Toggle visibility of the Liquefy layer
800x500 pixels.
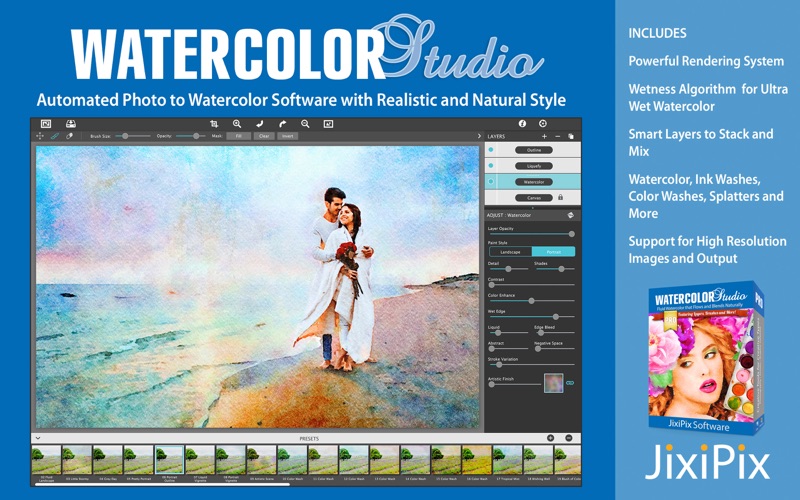491,166
